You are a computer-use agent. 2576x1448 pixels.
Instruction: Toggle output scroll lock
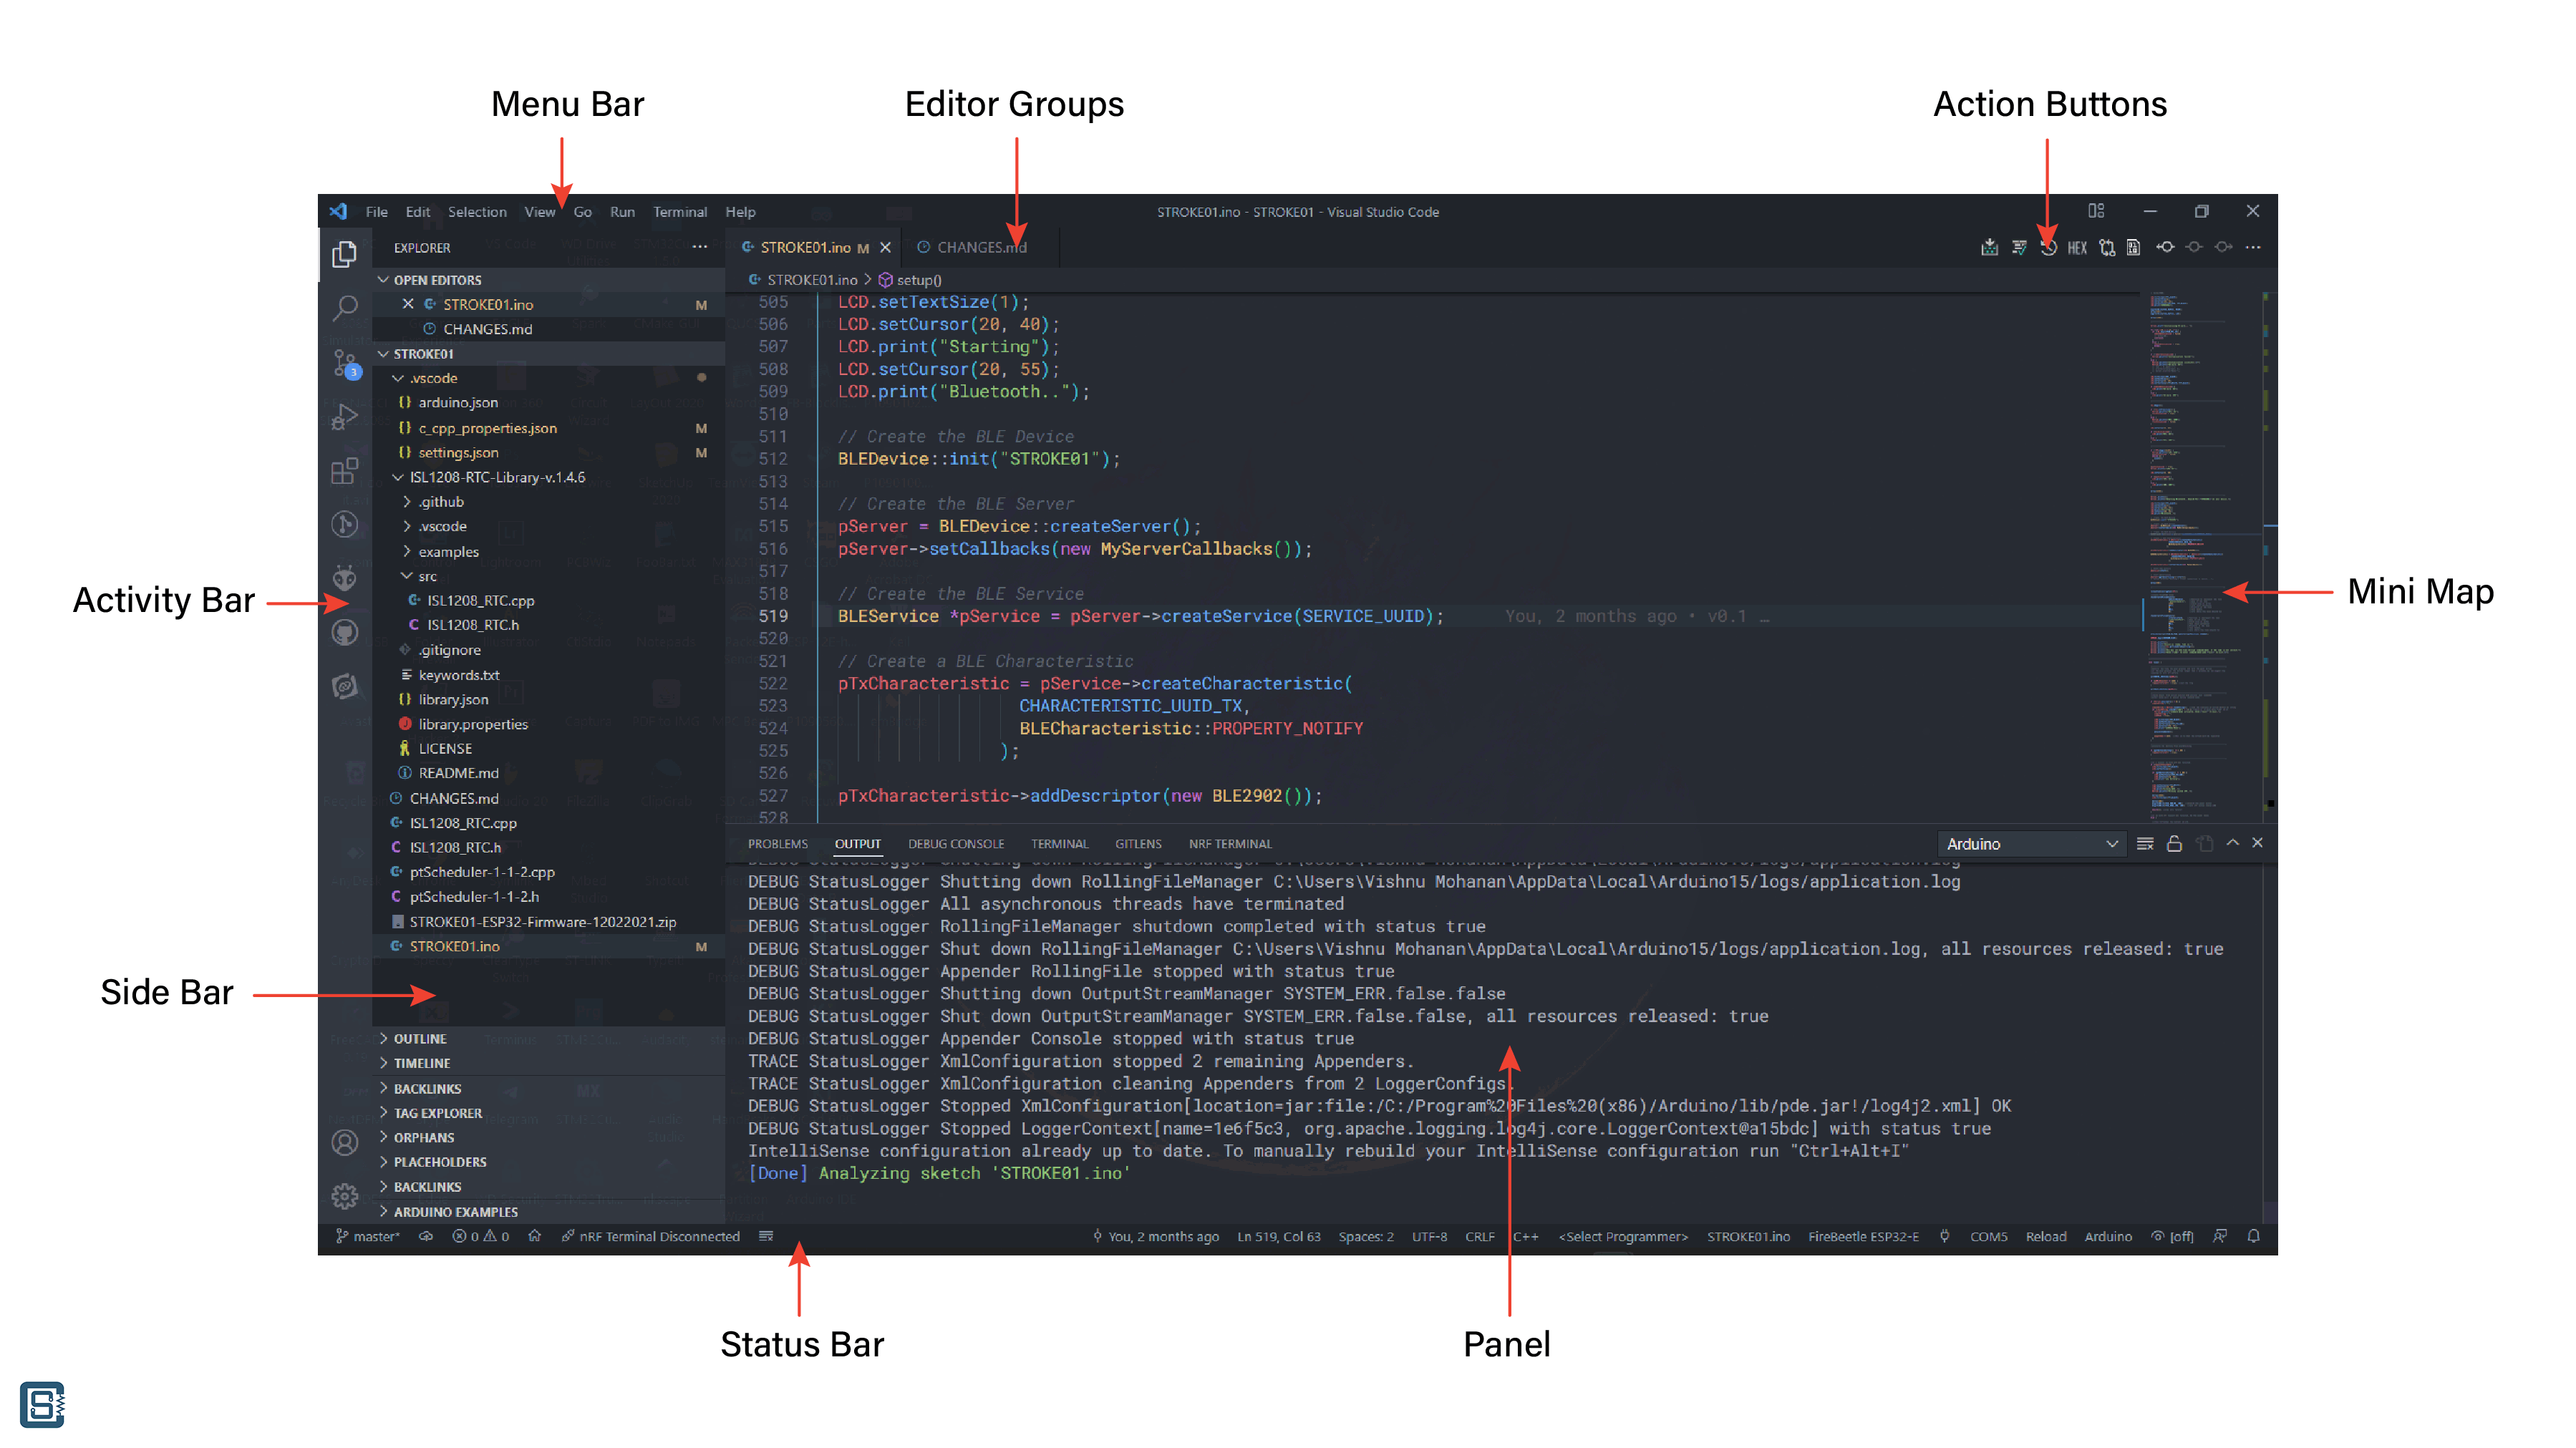tap(2174, 843)
